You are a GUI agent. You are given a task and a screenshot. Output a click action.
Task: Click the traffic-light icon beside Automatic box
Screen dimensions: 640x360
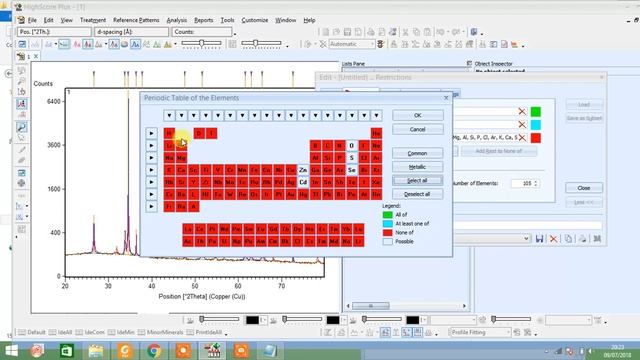pyautogui.click(x=380, y=44)
